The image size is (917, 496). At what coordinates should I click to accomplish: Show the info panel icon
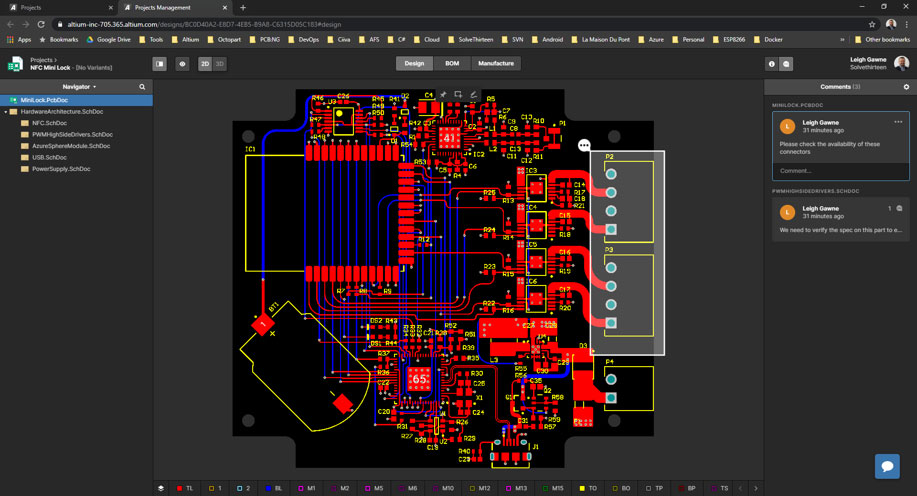click(771, 64)
